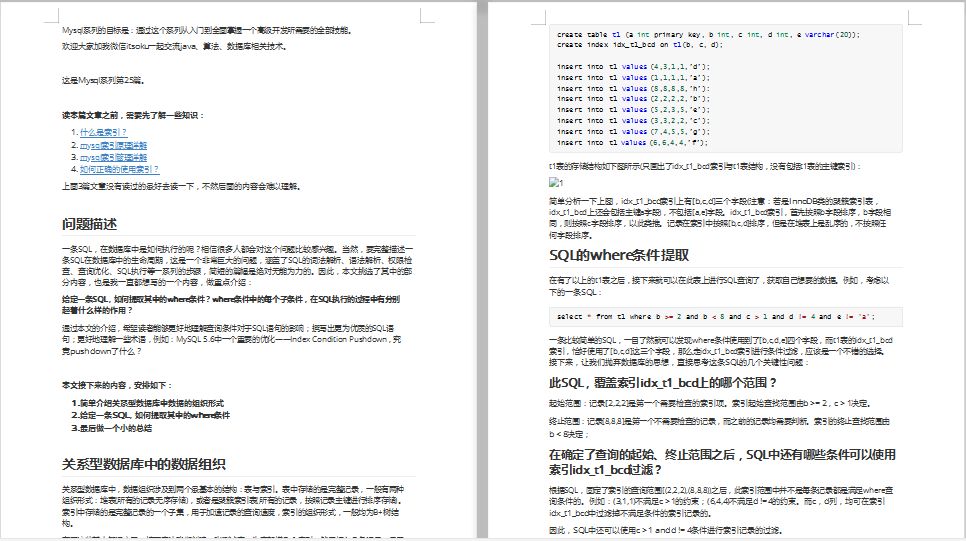Click the insert line with values (6,6,4,4,'f')

tap(633, 143)
